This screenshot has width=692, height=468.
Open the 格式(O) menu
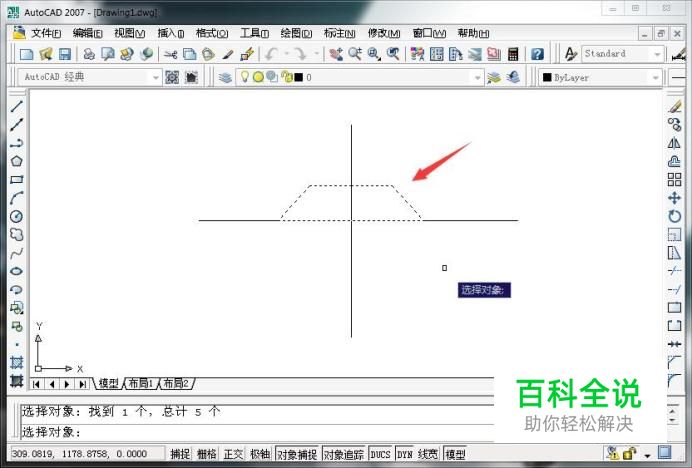pyautogui.click(x=212, y=33)
